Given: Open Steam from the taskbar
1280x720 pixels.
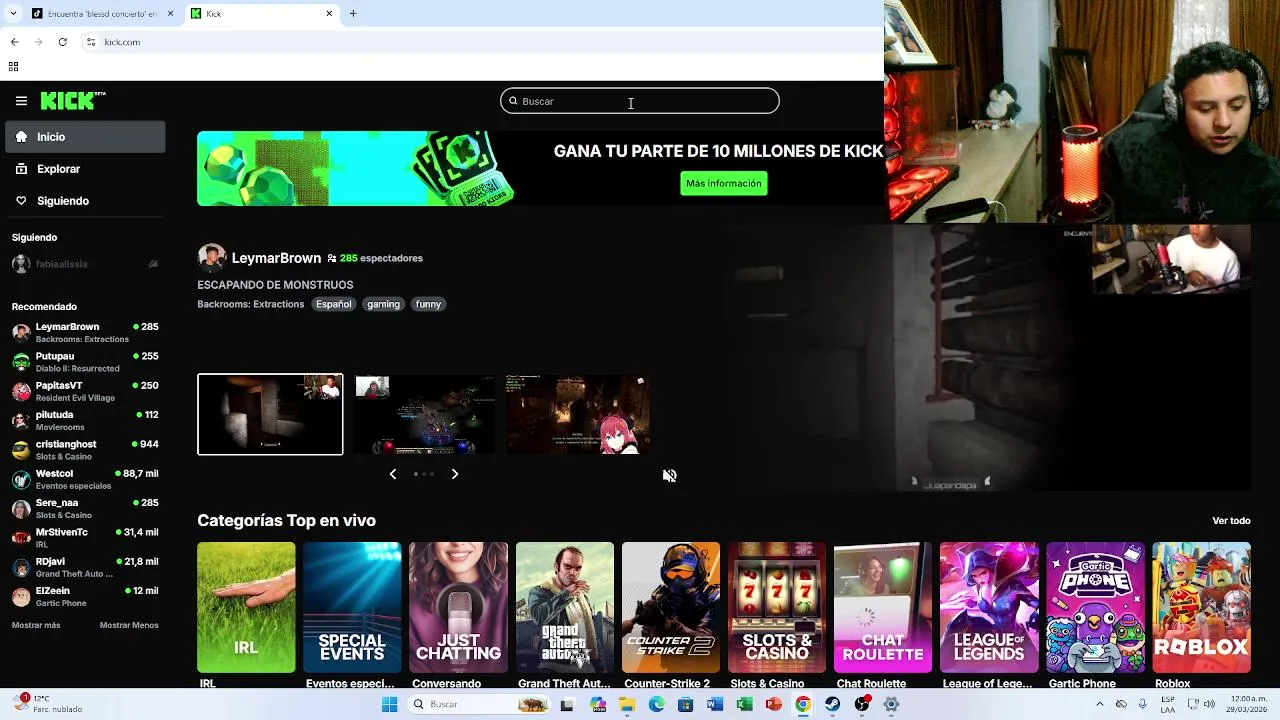Looking at the screenshot, I should tap(832, 704).
